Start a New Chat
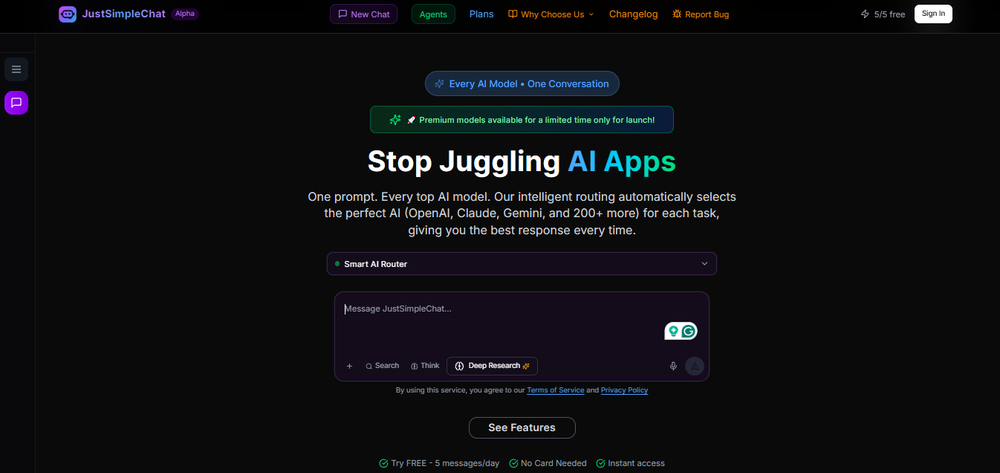 (364, 14)
